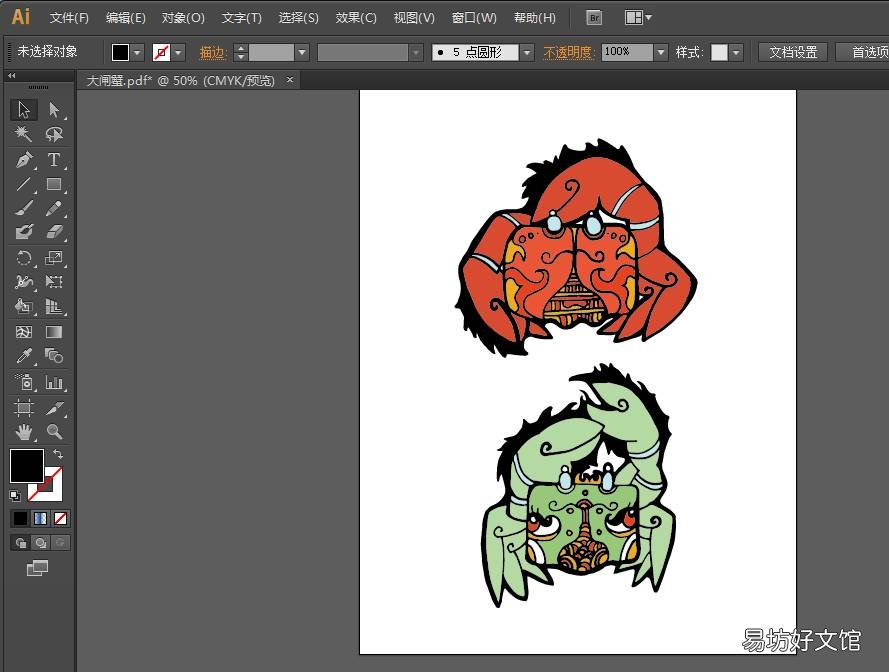Open Adobe Bridge via the Br icon

[594, 18]
